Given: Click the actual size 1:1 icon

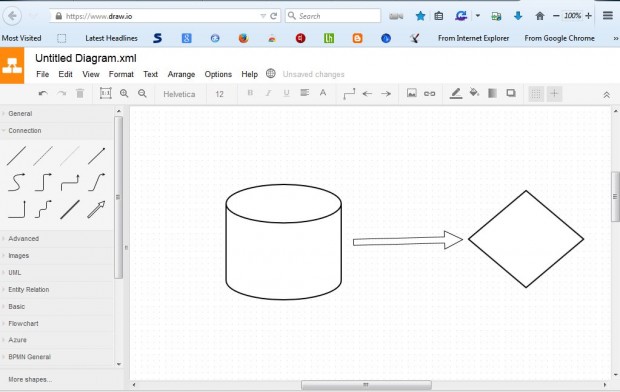Looking at the screenshot, I should [106, 93].
